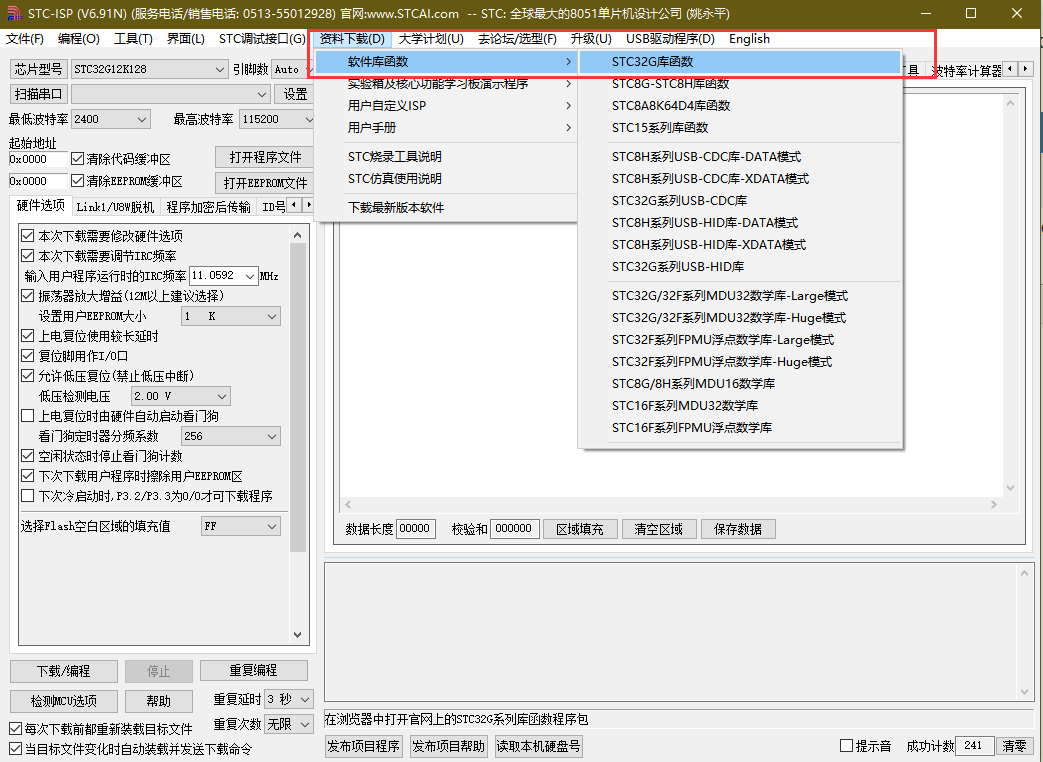Toggle 每次下载前都重新装载目标文件

click(15, 729)
